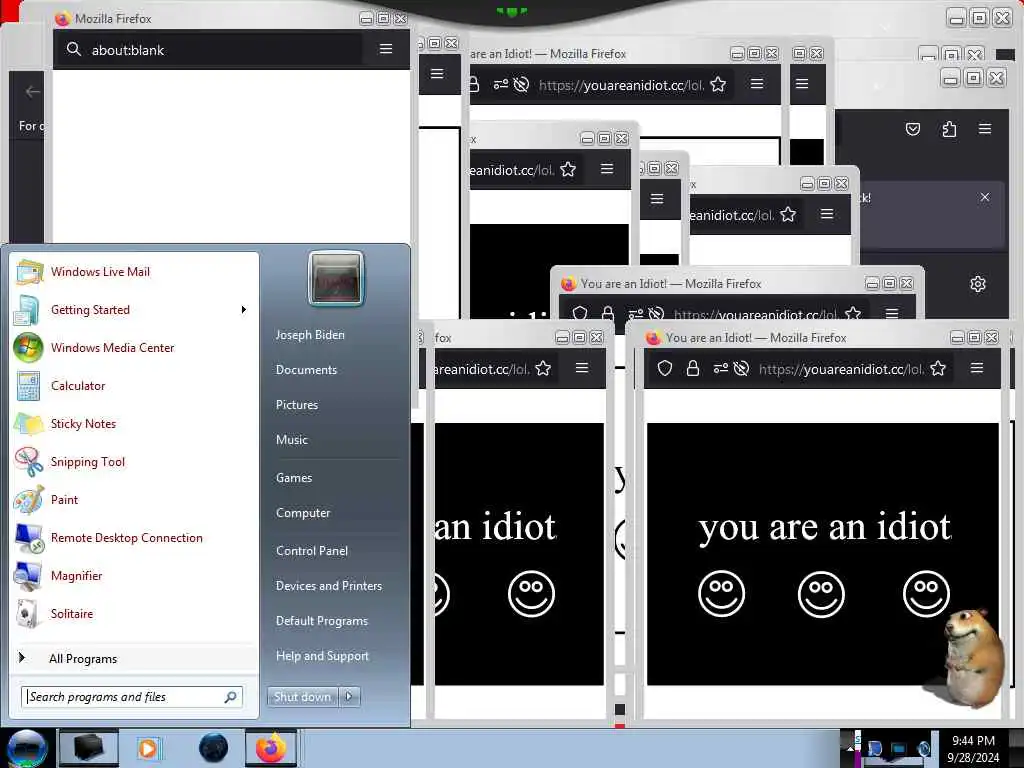Image resolution: width=1024 pixels, height=768 pixels.
Task: Open Documents from Start menu
Action: tap(306, 370)
